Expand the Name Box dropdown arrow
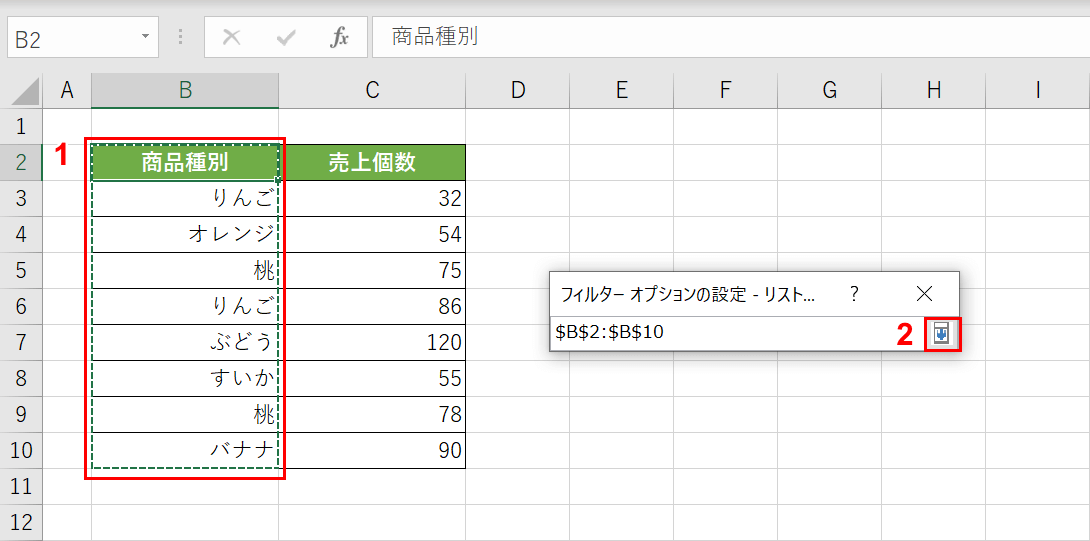1090x541 pixels. [145, 36]
